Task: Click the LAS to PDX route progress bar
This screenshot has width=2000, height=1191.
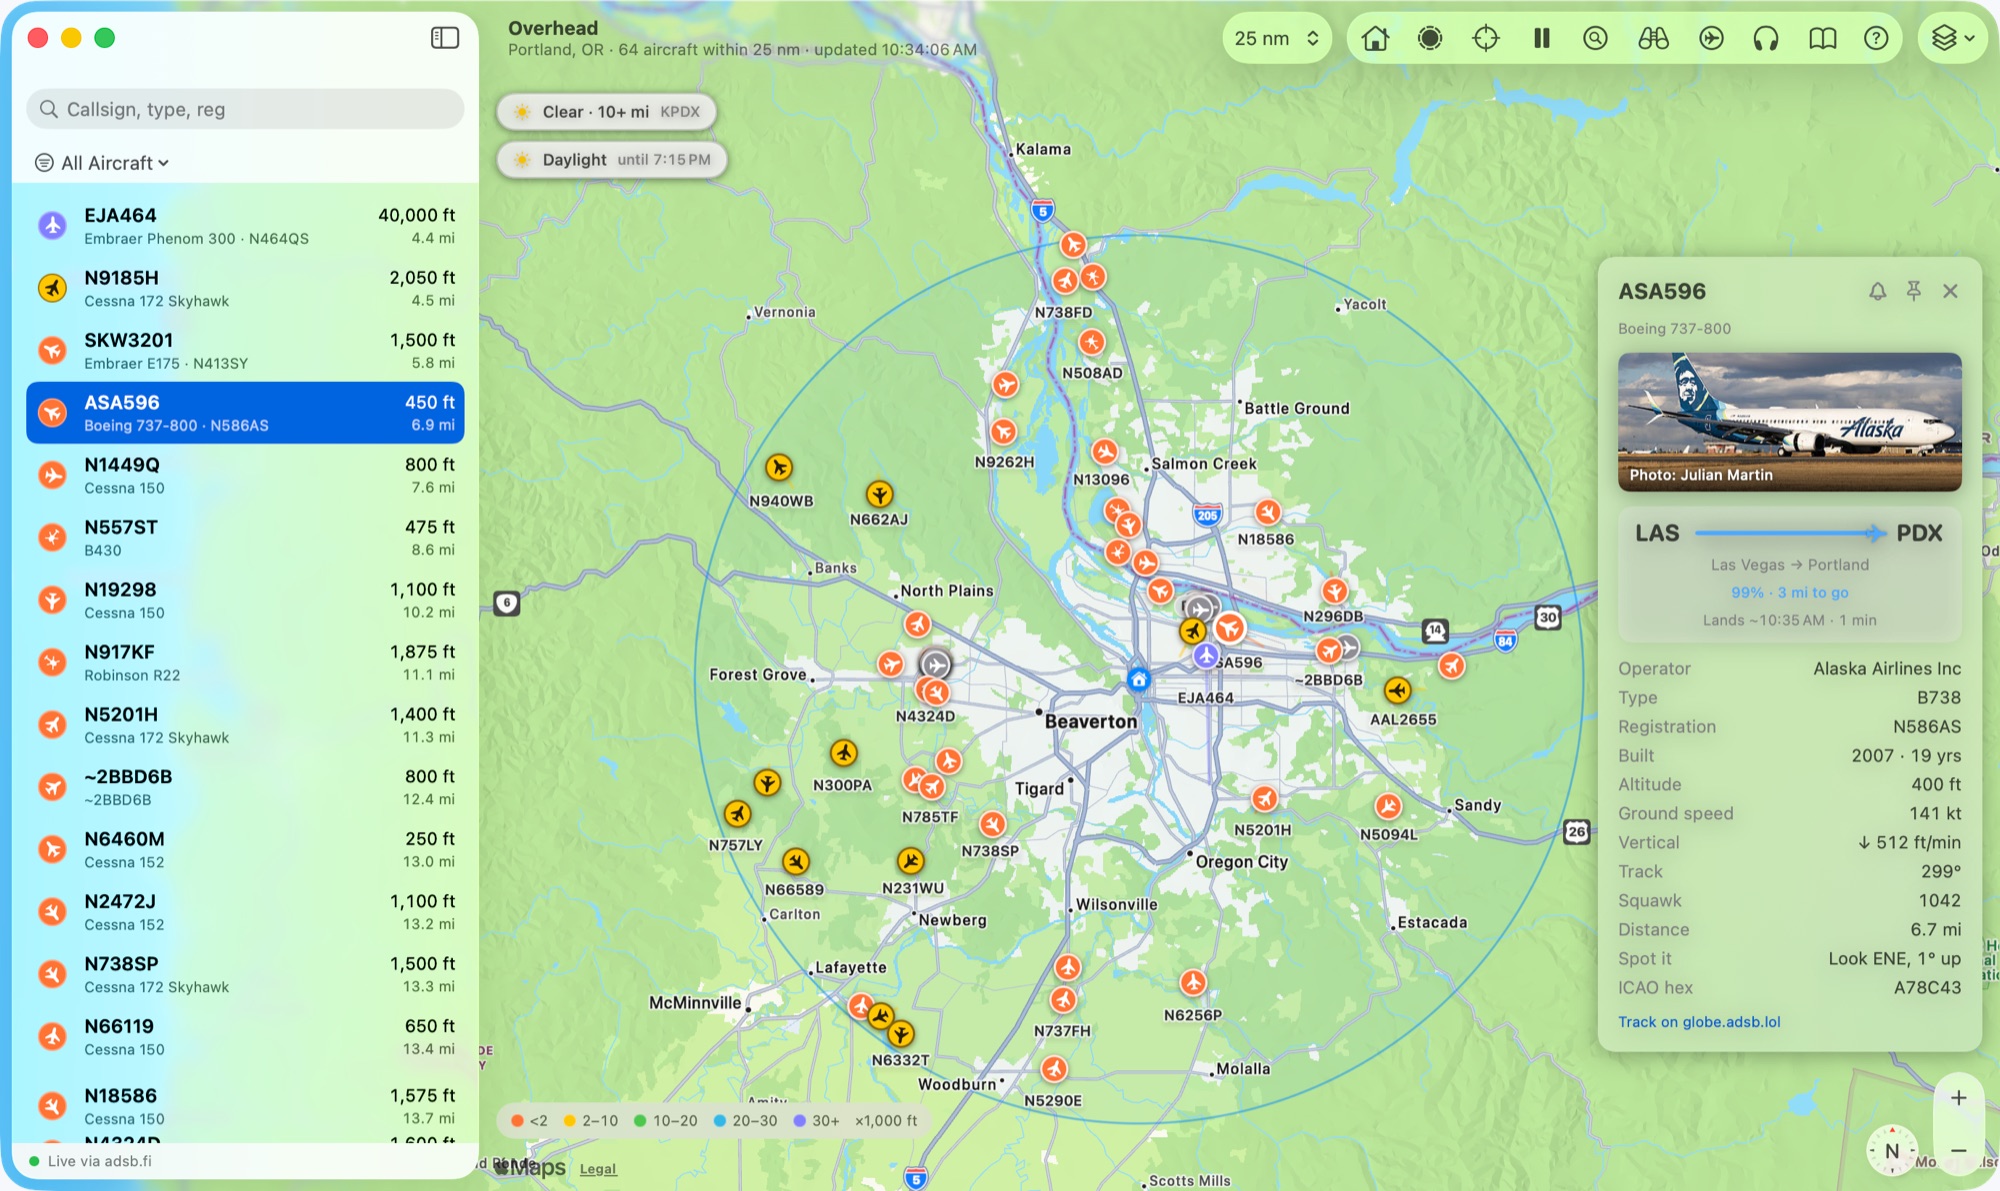Action: pos(1789,534)
